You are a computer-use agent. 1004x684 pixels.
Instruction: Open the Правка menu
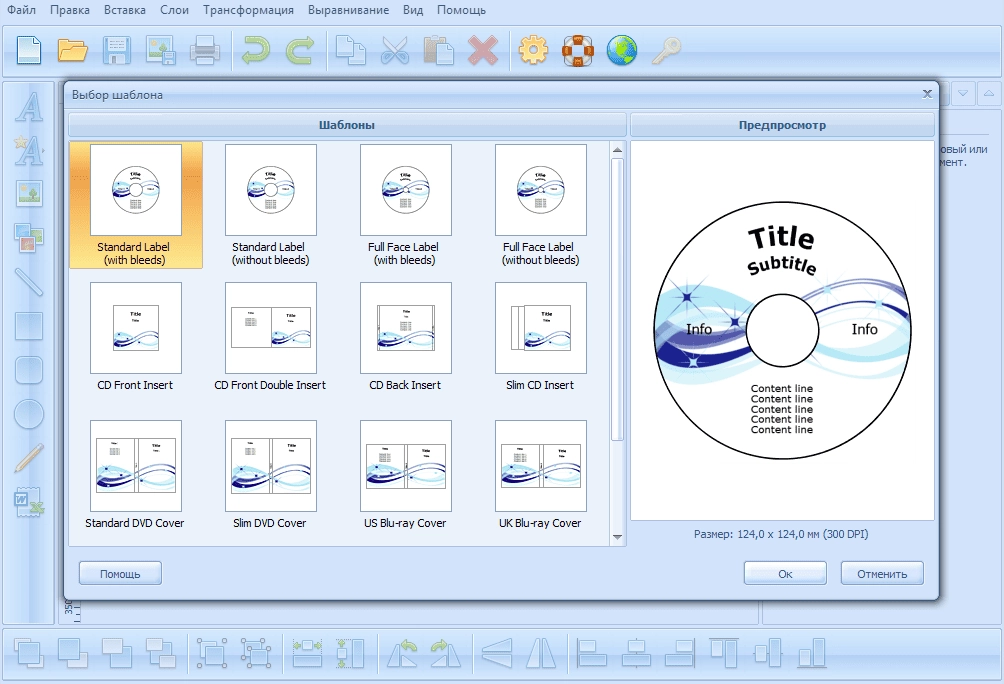[70, 10]
